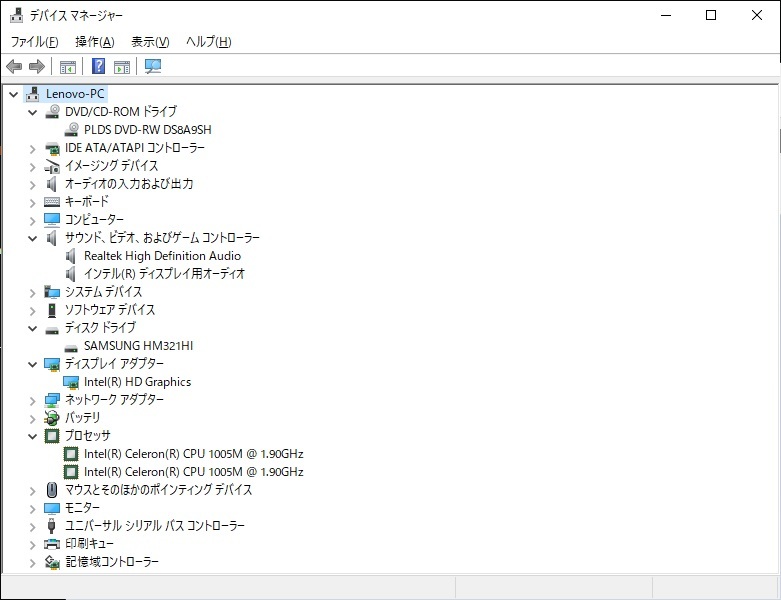The image size is (781, 600).
Task: Select the キーボード category label
Action: coord(87,201)
